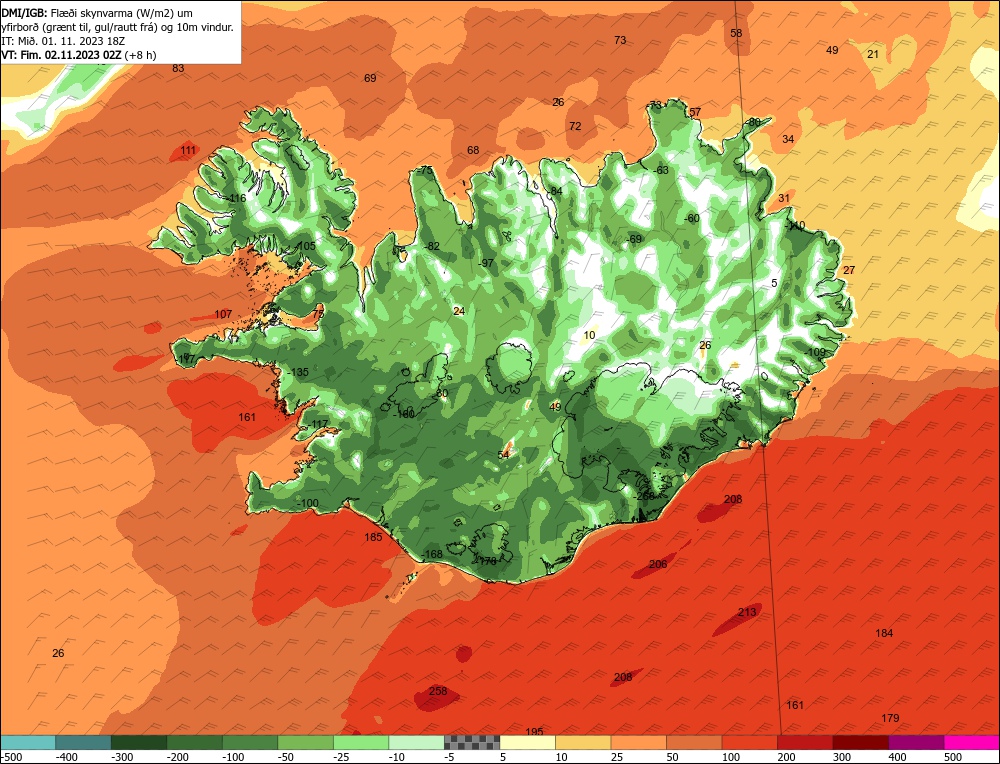Click the value -63 in northeast Iceland
The image size is (1000, 764).
[661, 170]
